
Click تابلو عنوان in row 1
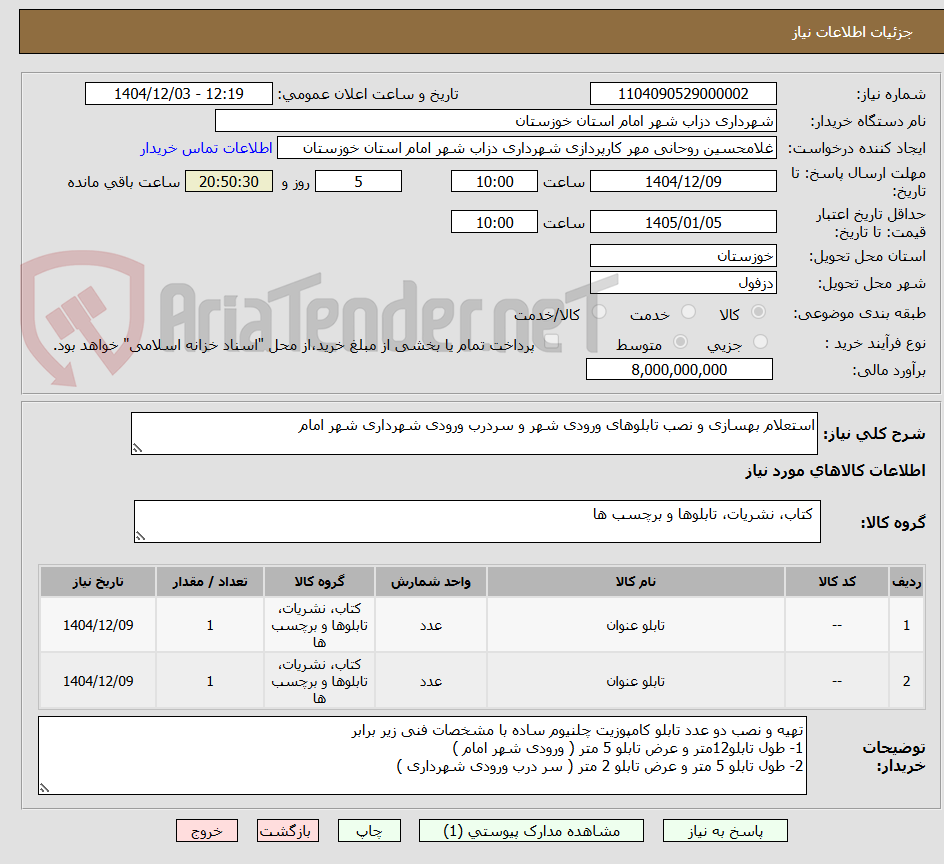pyautogui.click(x=636, y=626)
